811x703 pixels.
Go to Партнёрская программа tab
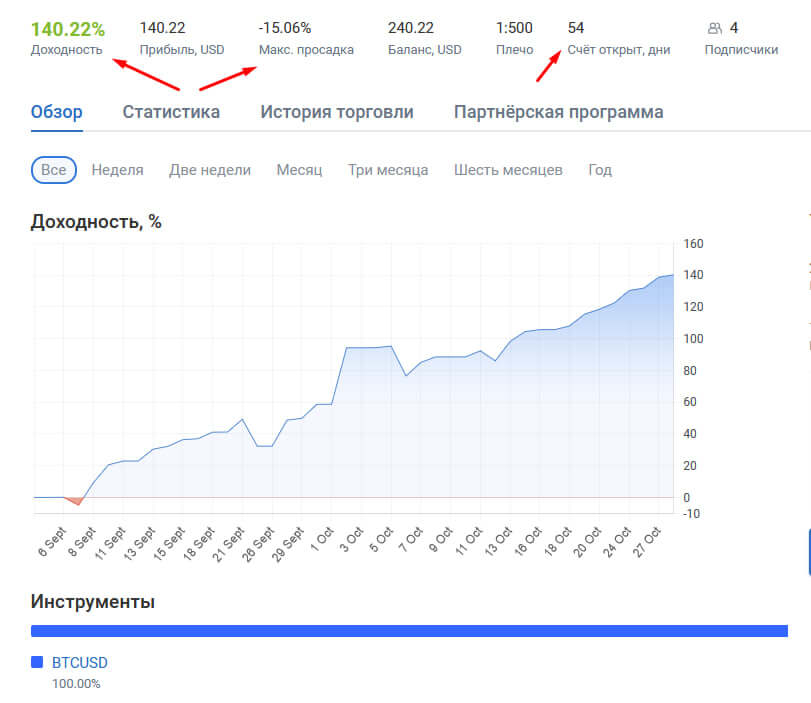point(559,112)
